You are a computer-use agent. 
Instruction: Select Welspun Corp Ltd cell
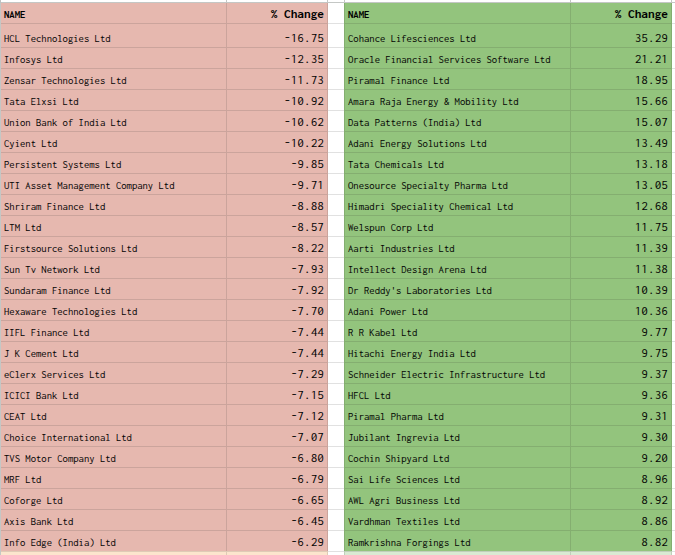coord(458,227)
